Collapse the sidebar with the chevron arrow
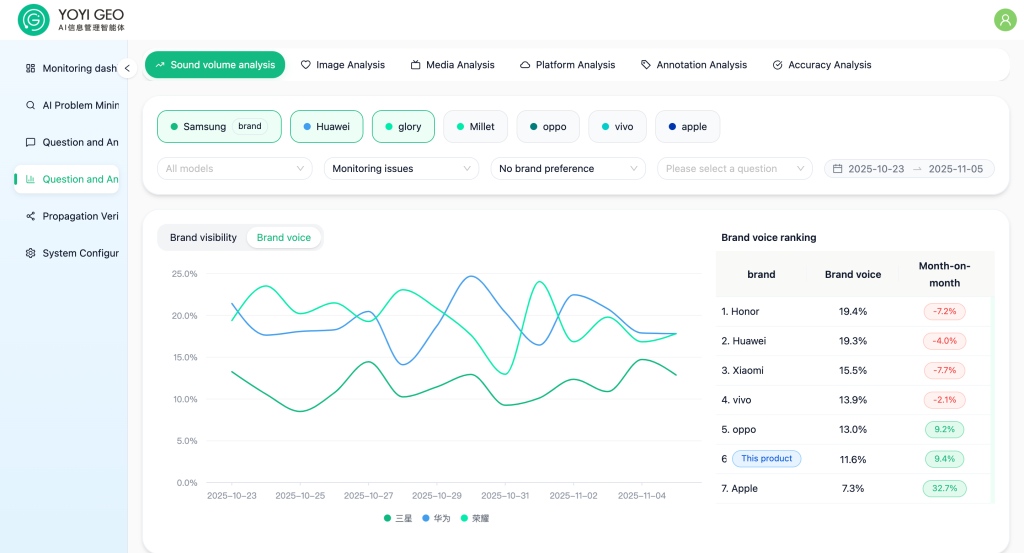The image size is (1024, 553). [127, 69]
